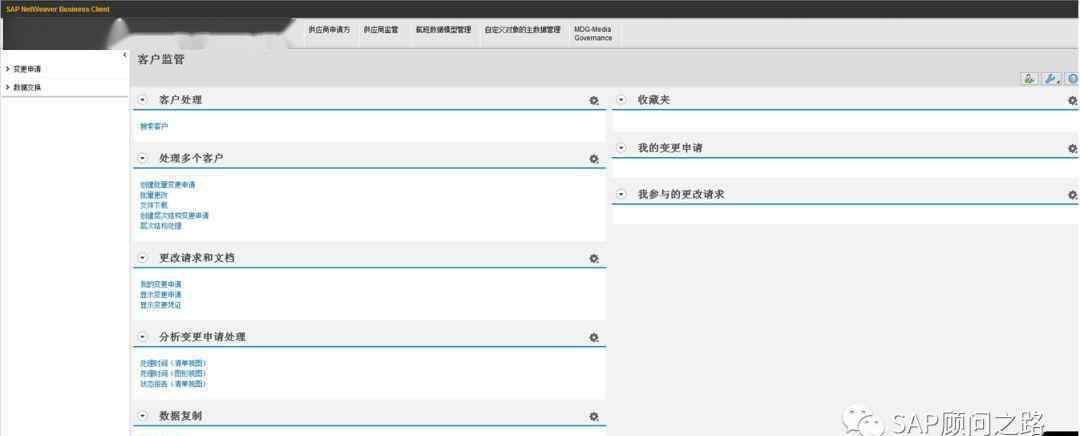The height and width of the screenshot is (436, 1080).
Task: Click the 客户监管 page heading
Action: point(161,60)
